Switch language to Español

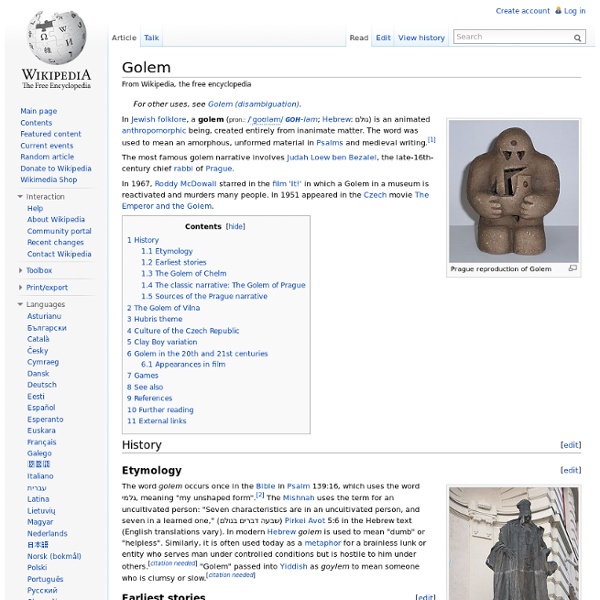[41, 408]
